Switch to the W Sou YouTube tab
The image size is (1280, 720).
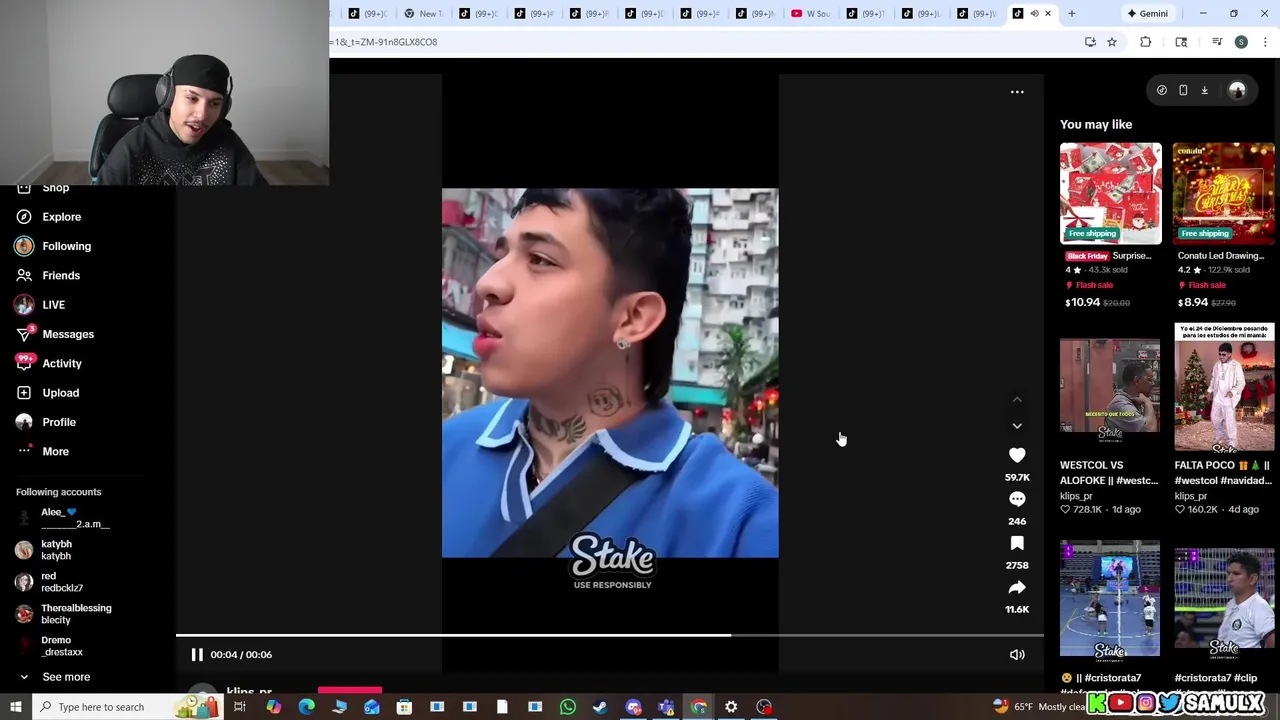point(811,13)
